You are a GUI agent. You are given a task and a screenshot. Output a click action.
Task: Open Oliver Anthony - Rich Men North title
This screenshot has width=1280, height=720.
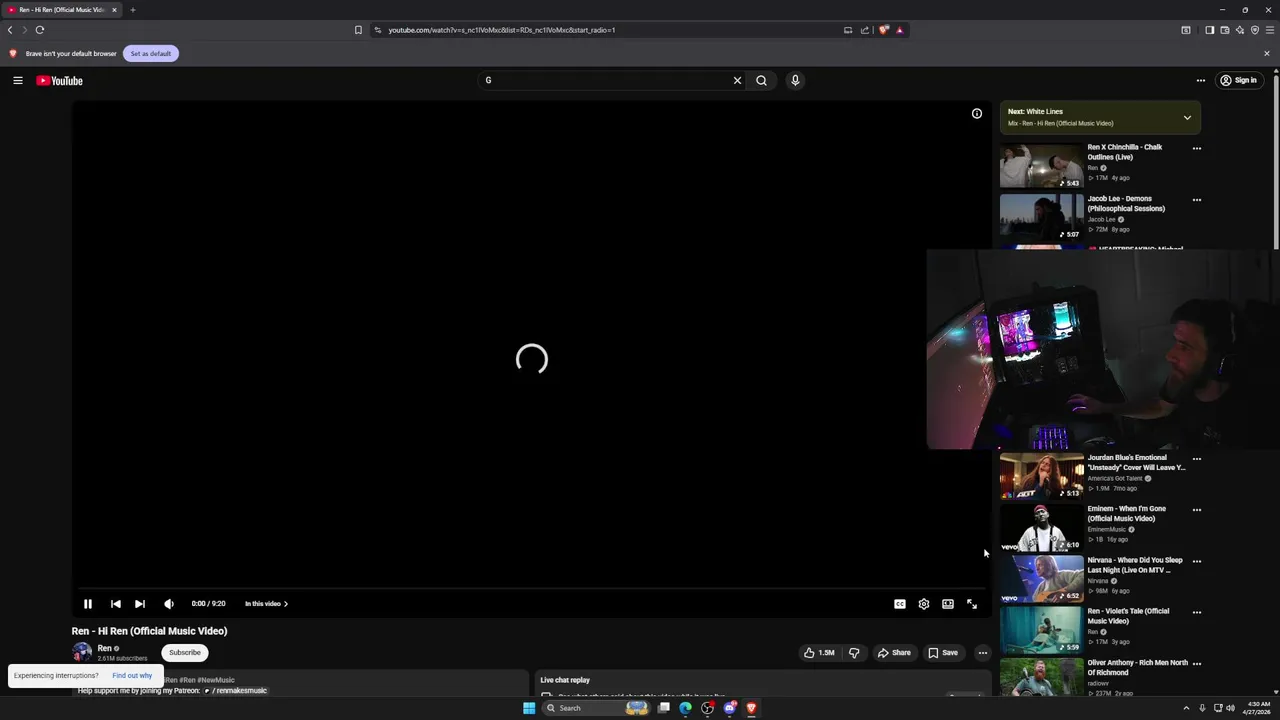click(1137, 668)
